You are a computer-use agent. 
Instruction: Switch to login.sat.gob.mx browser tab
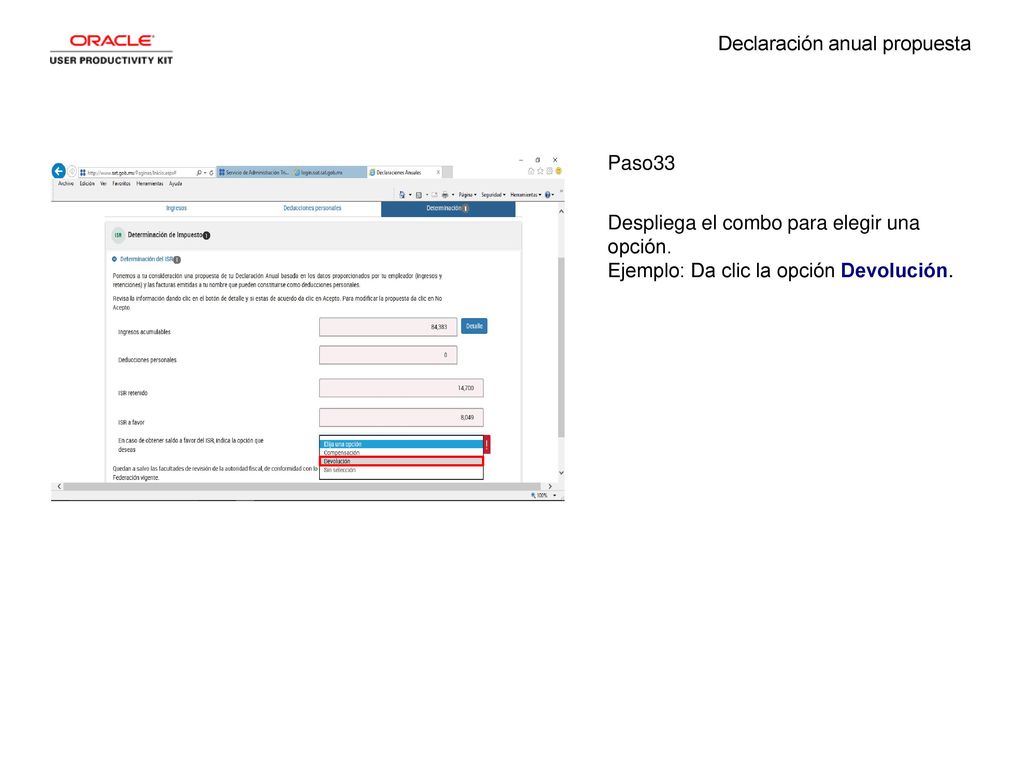pyautogui.click(x=328, y=172)
